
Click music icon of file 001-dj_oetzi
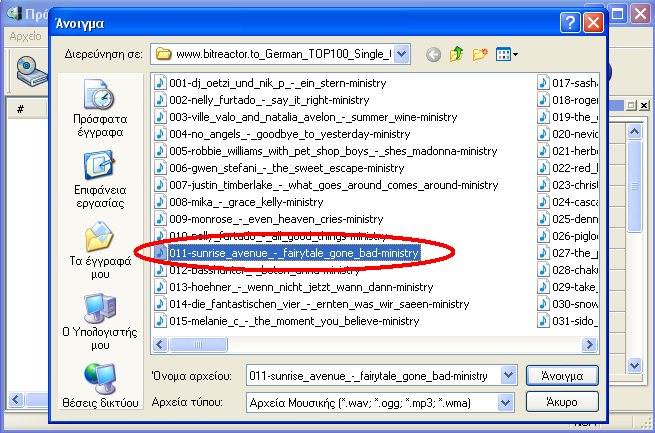[160, 83]
